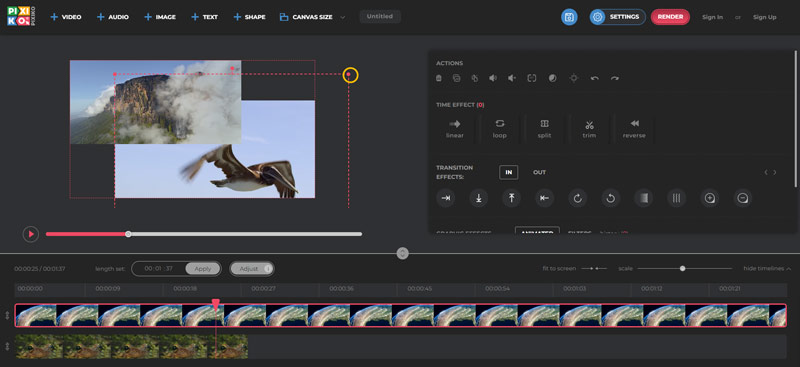Select the split time effect
The width and height of the screenshot is (800, 367).
(x=544, y=129)
